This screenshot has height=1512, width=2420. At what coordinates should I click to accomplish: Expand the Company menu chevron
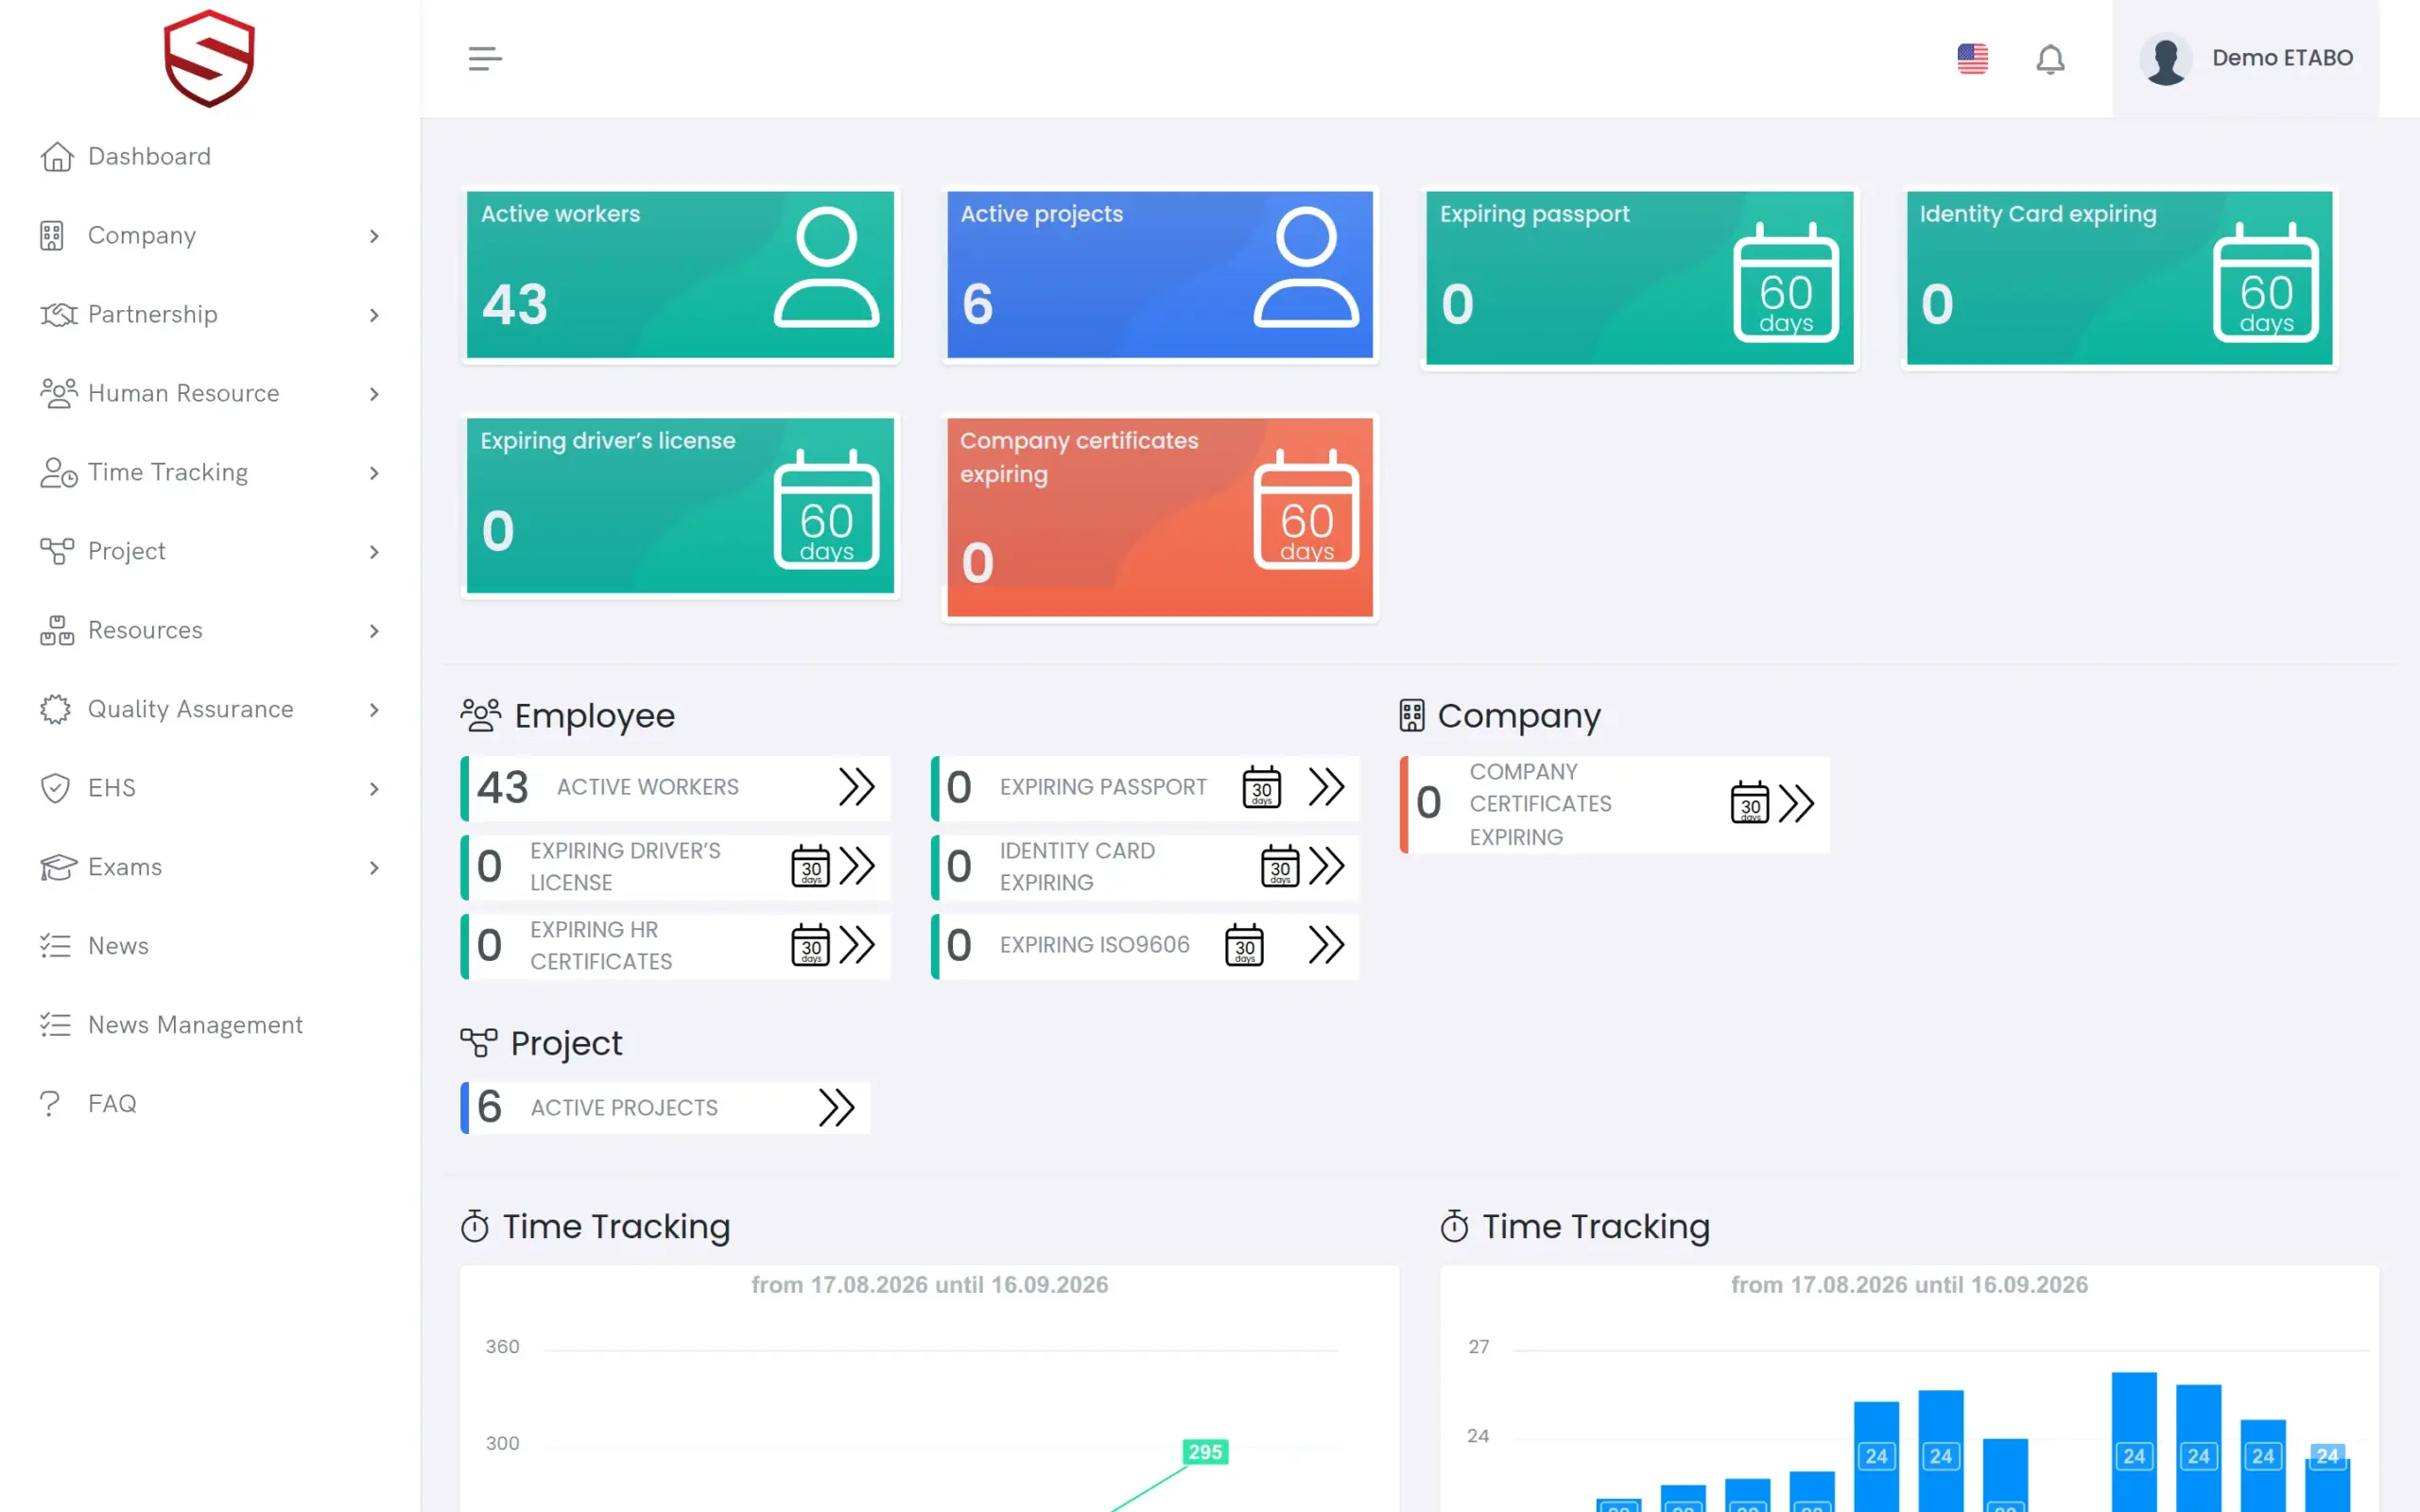(x=374, y=236)
